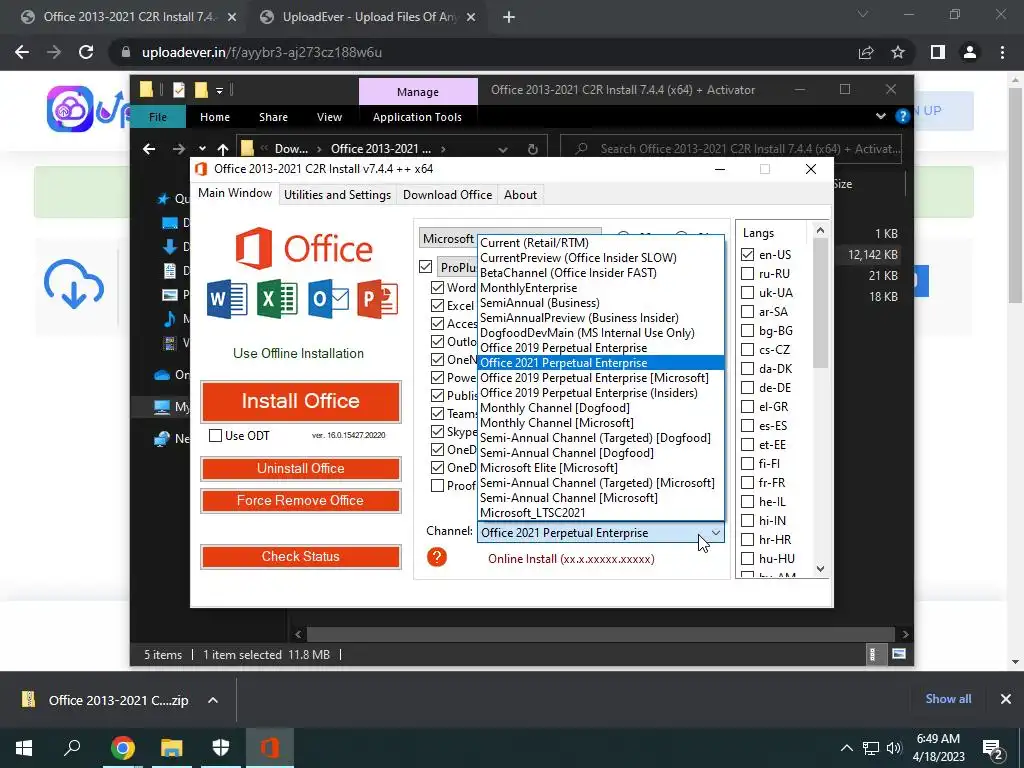Click the Chrome address bar URL

[262, 52]
